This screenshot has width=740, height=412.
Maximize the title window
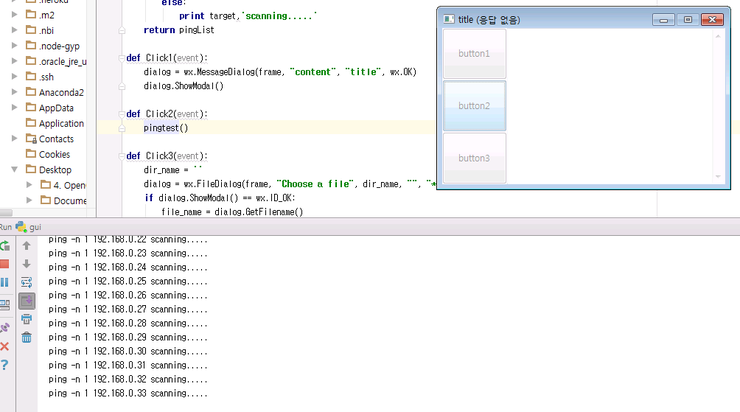[688, 20]
